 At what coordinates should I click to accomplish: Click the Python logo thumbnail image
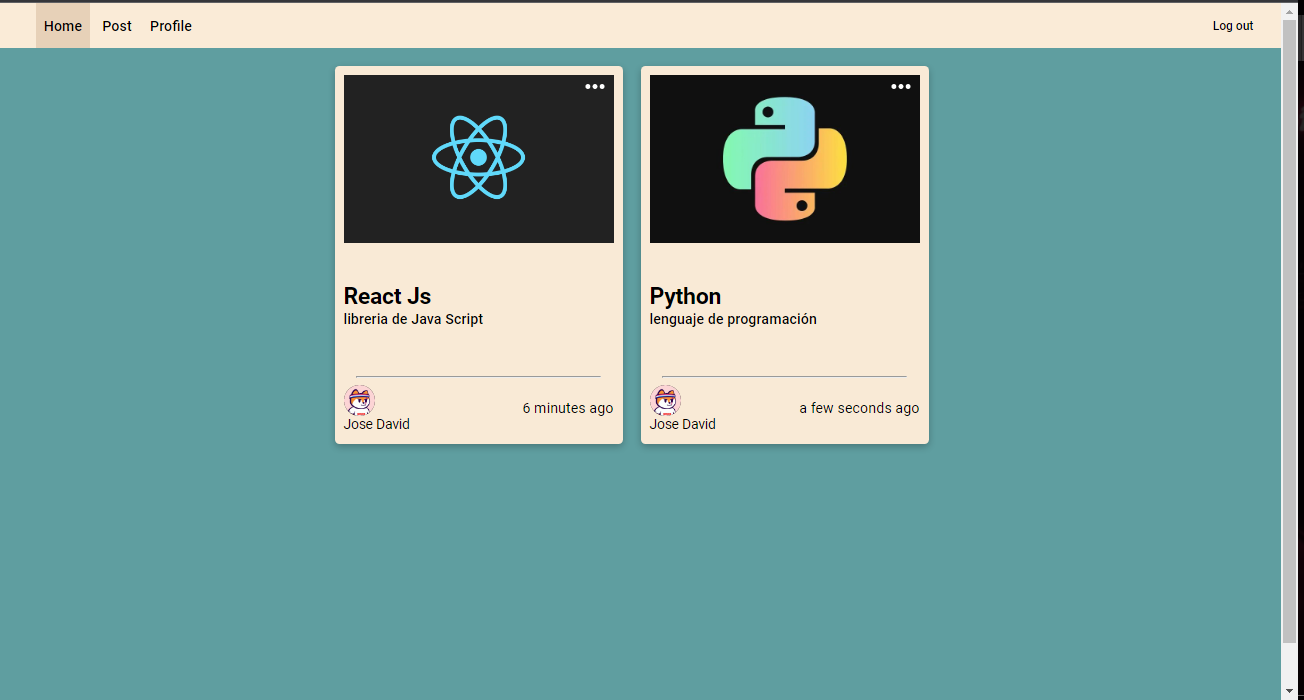(785, 159)
